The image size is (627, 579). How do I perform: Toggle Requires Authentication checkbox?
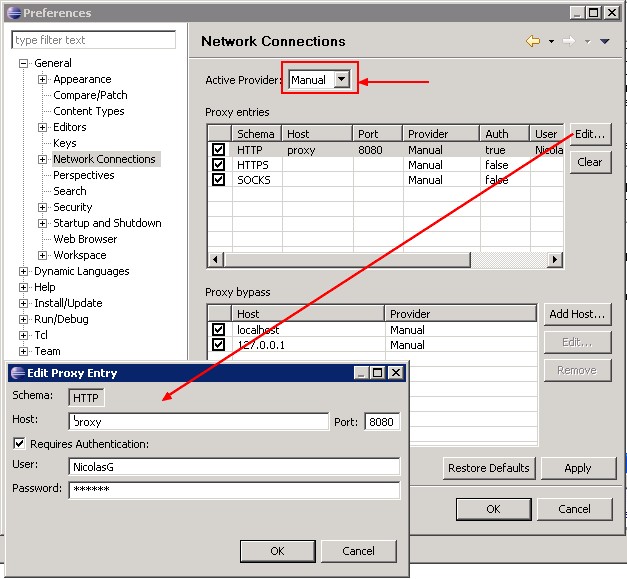pyautogui.click(x=19, y=444)
